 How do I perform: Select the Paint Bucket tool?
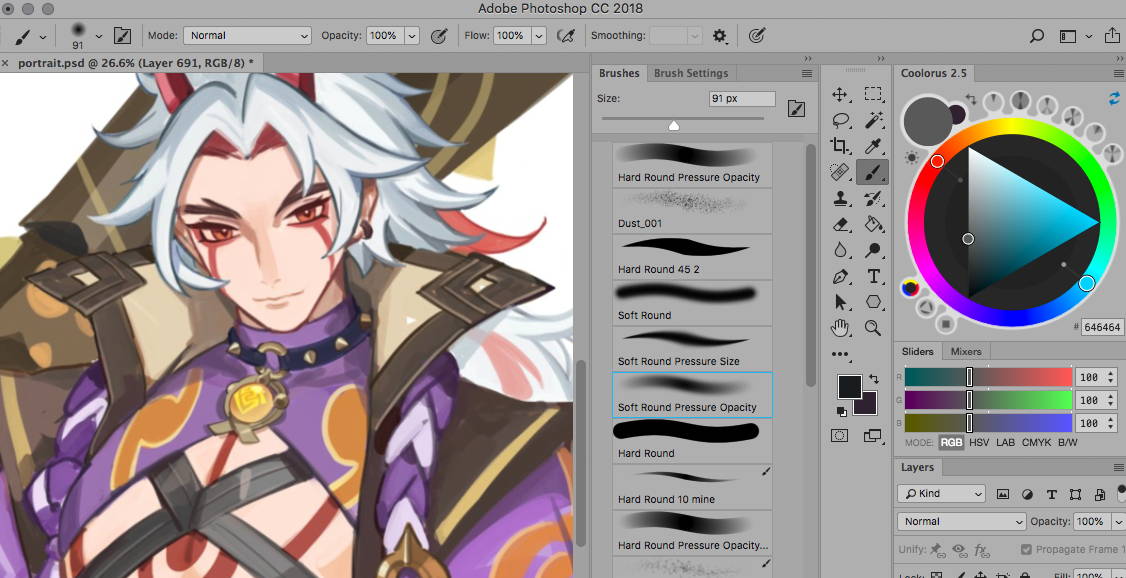pyautogui.click(x=873, y=224)
